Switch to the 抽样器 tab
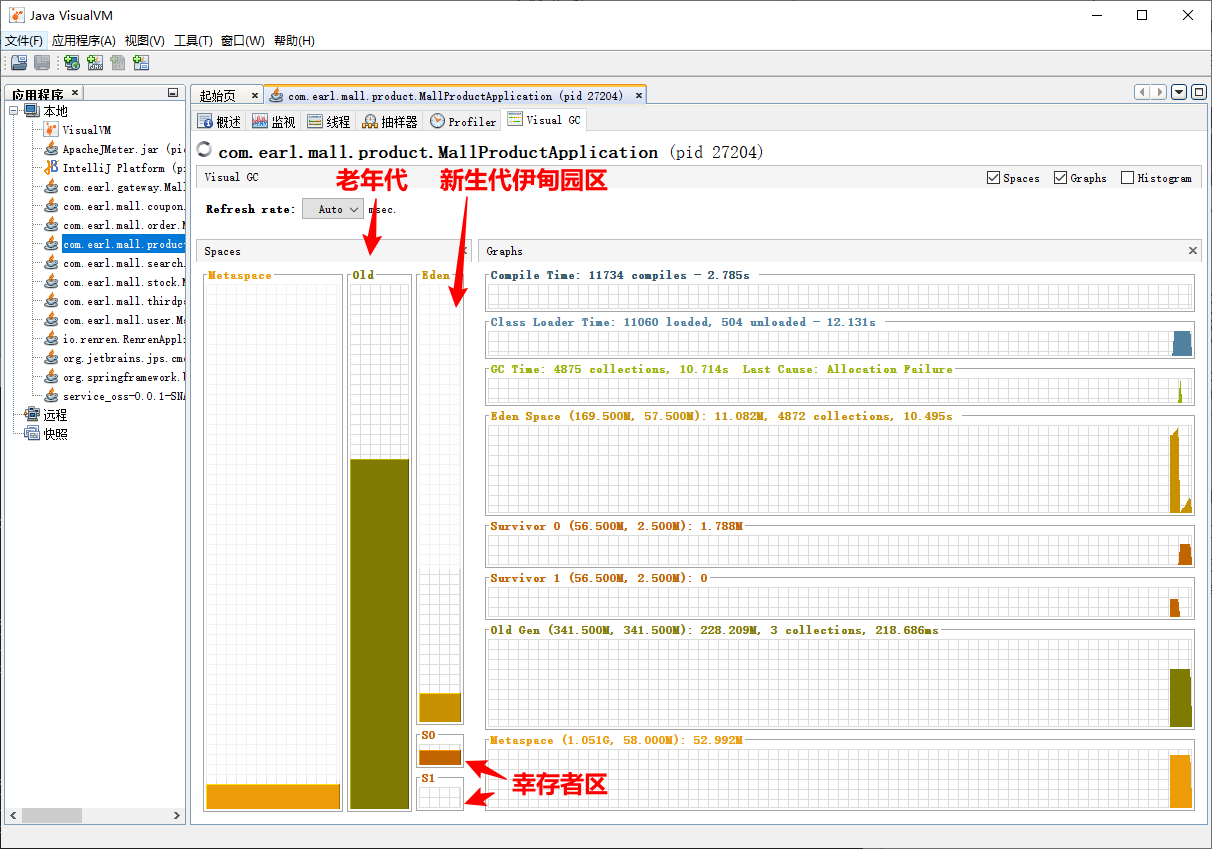This screenshot has width=1212, height=849. tap(389, 121)
